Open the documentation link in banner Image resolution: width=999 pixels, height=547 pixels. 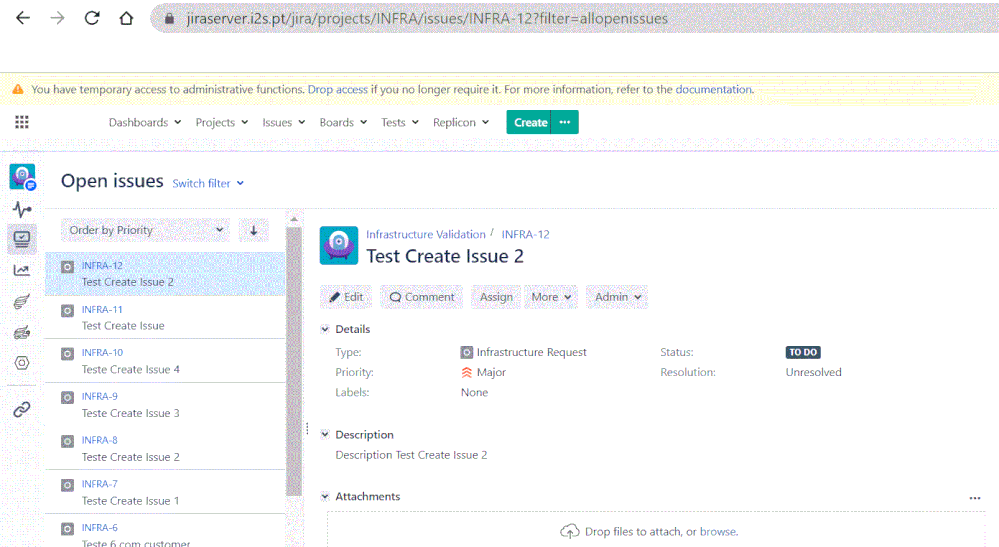(714, 89)
